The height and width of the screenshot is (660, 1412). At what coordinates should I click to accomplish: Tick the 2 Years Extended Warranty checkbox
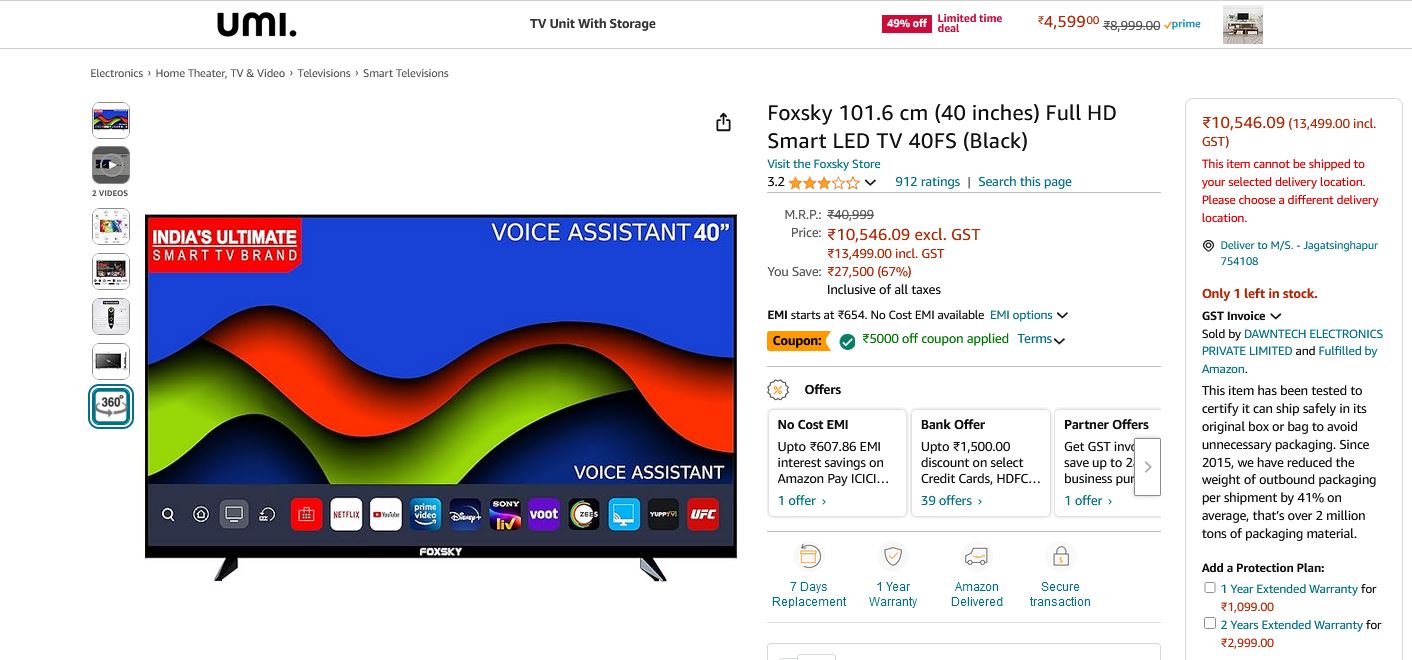click(1210, 624)
